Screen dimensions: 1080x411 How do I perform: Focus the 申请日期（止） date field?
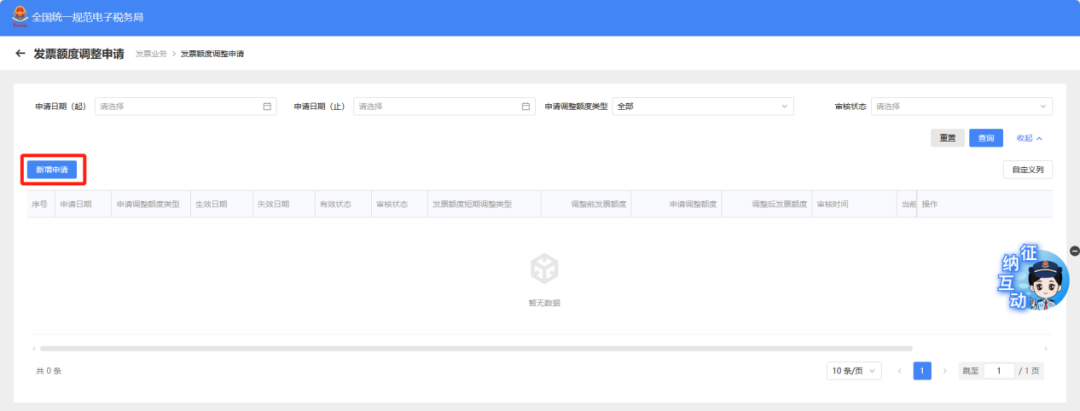[x=444, y=107]
